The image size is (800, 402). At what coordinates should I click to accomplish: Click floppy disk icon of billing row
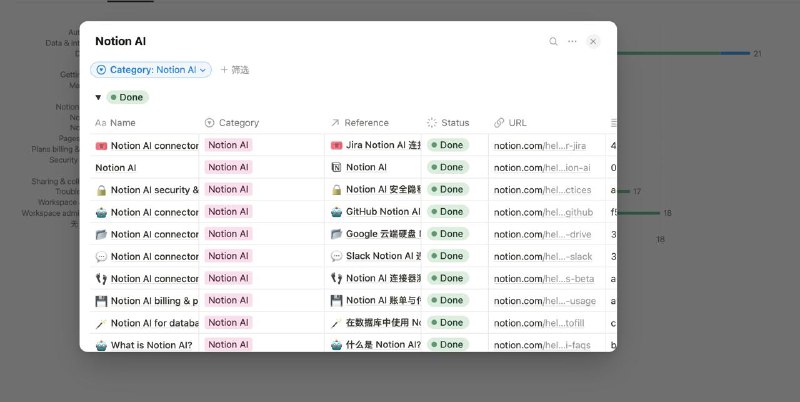click(101, 301)
